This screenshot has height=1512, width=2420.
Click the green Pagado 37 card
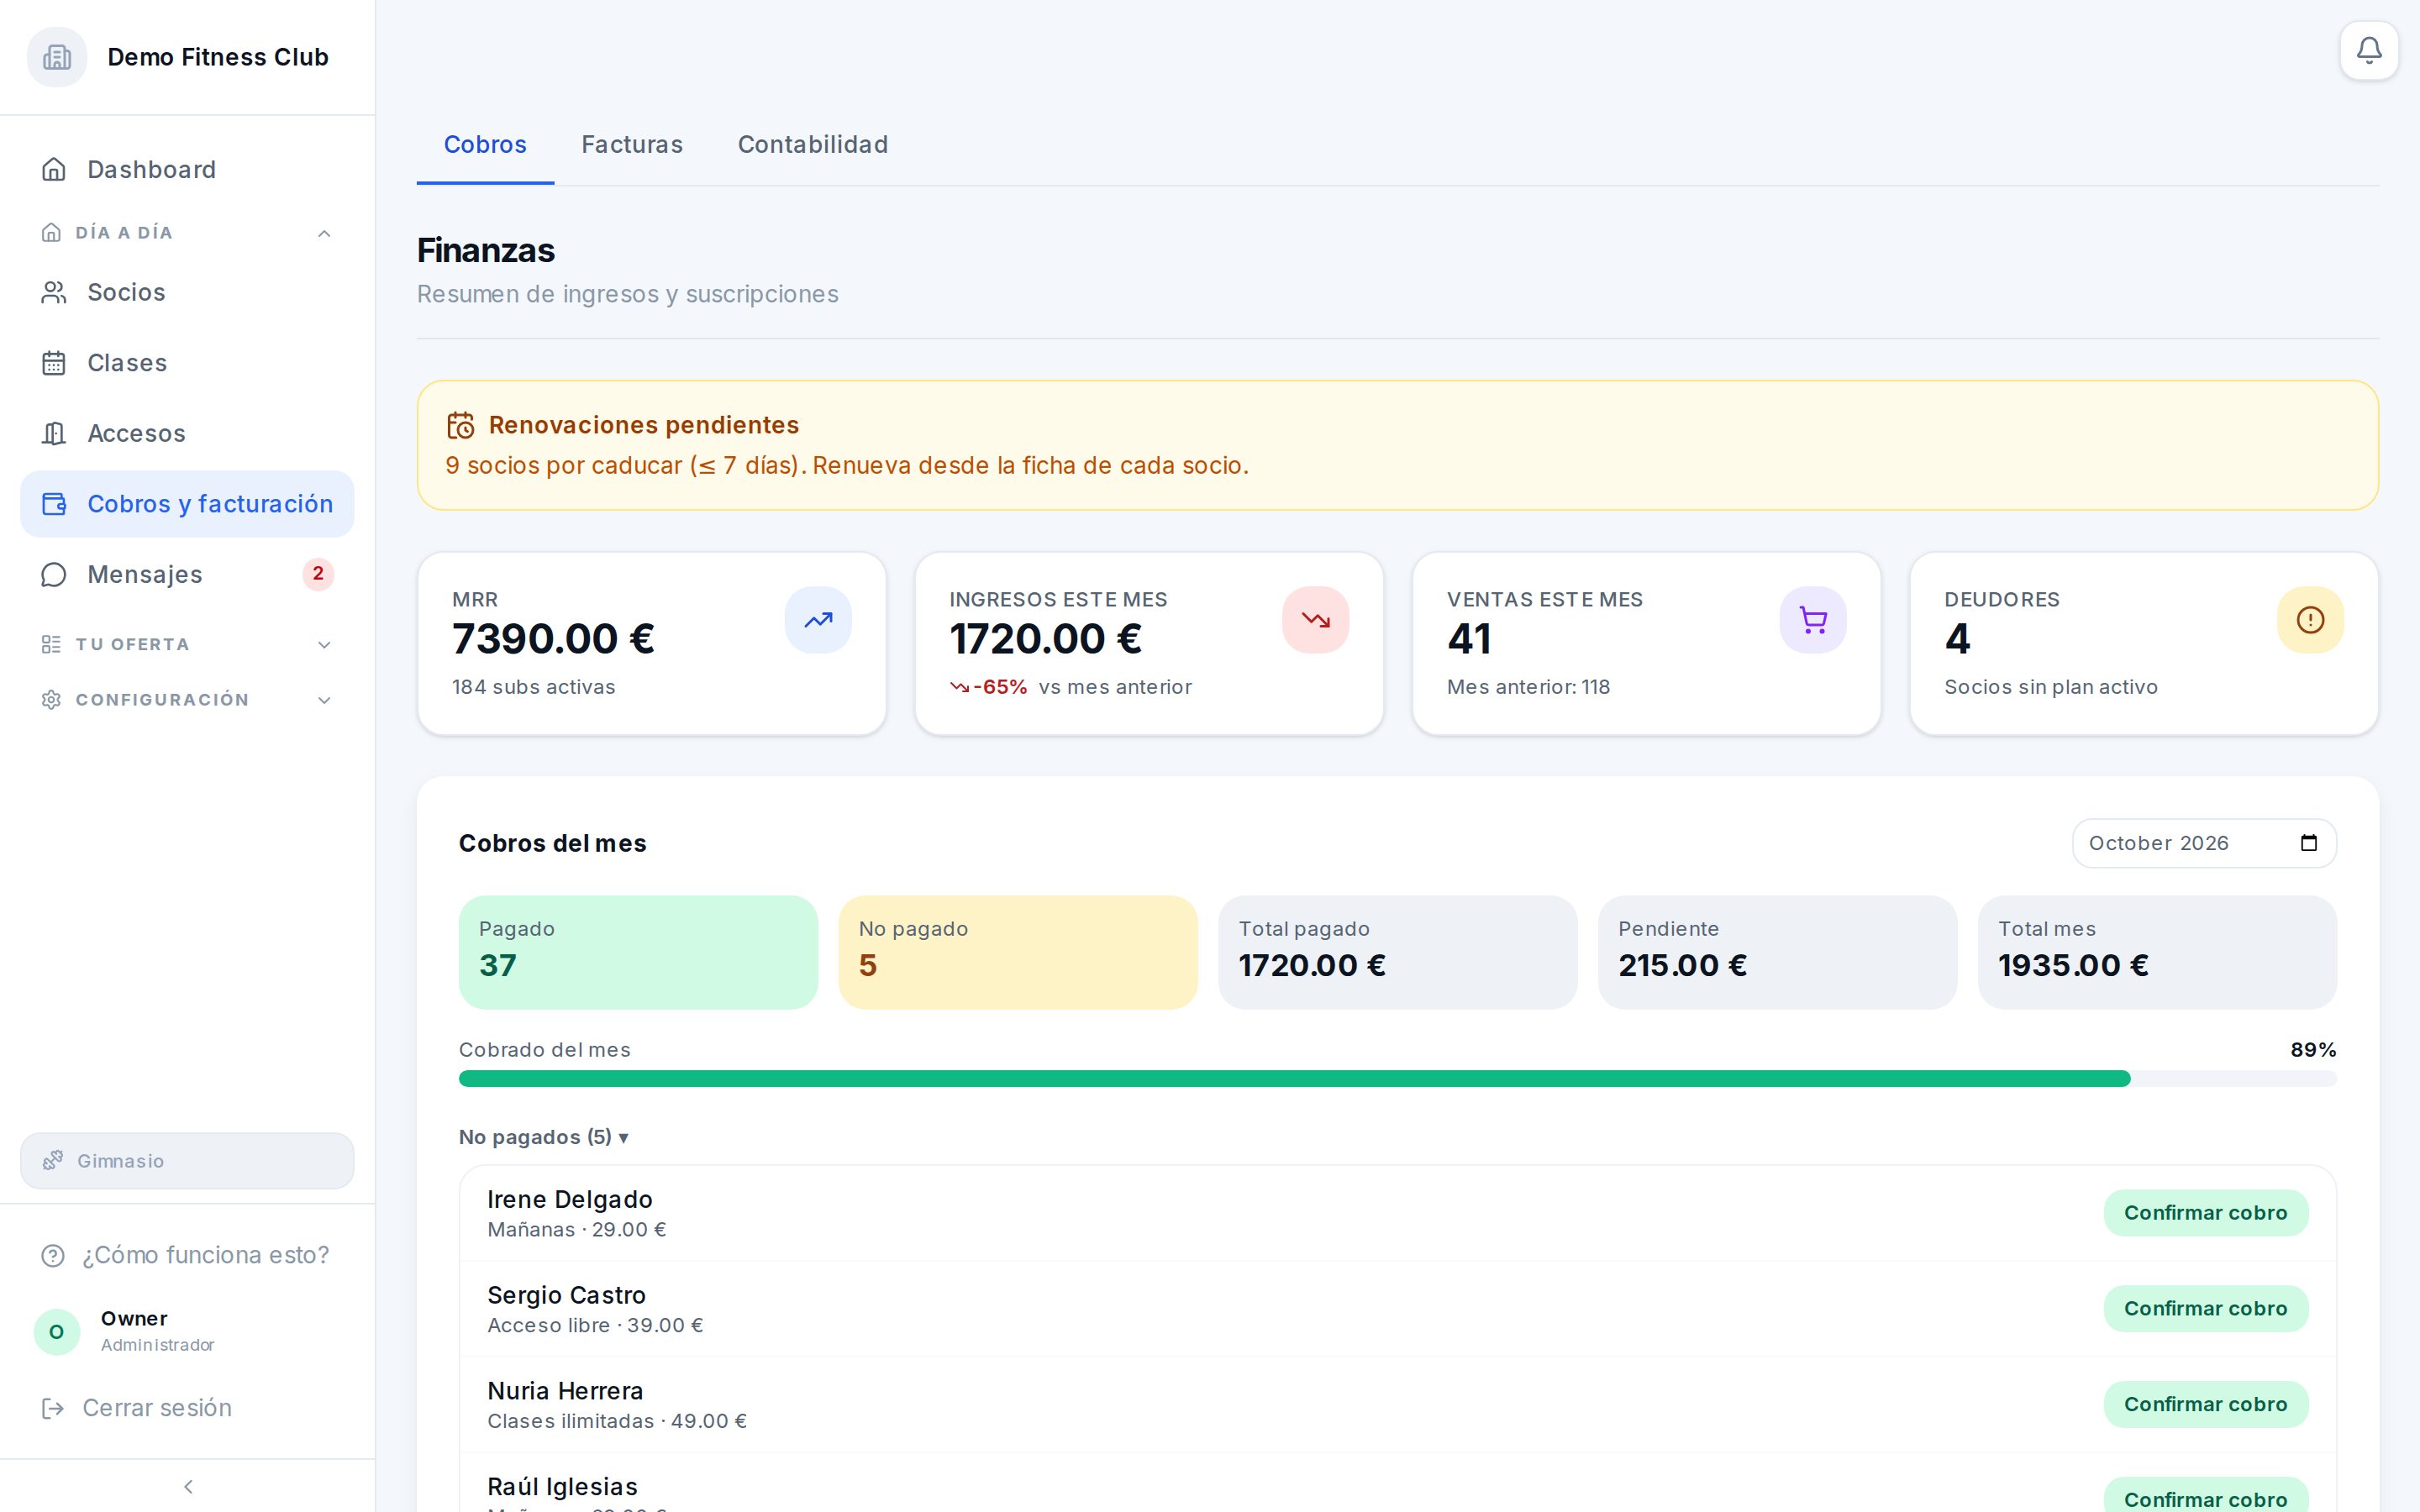coord(638,952)
